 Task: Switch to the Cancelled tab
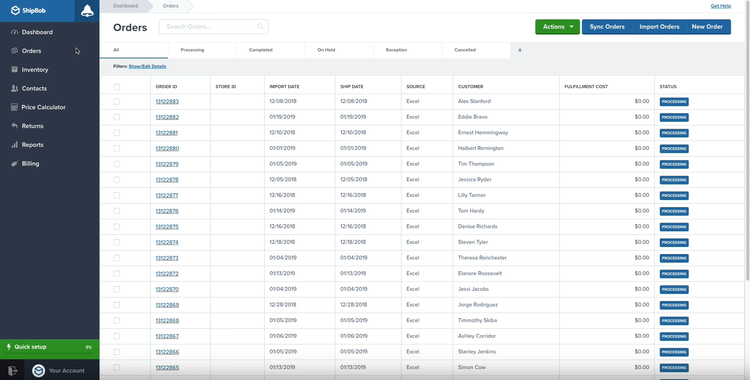(476, 50)
